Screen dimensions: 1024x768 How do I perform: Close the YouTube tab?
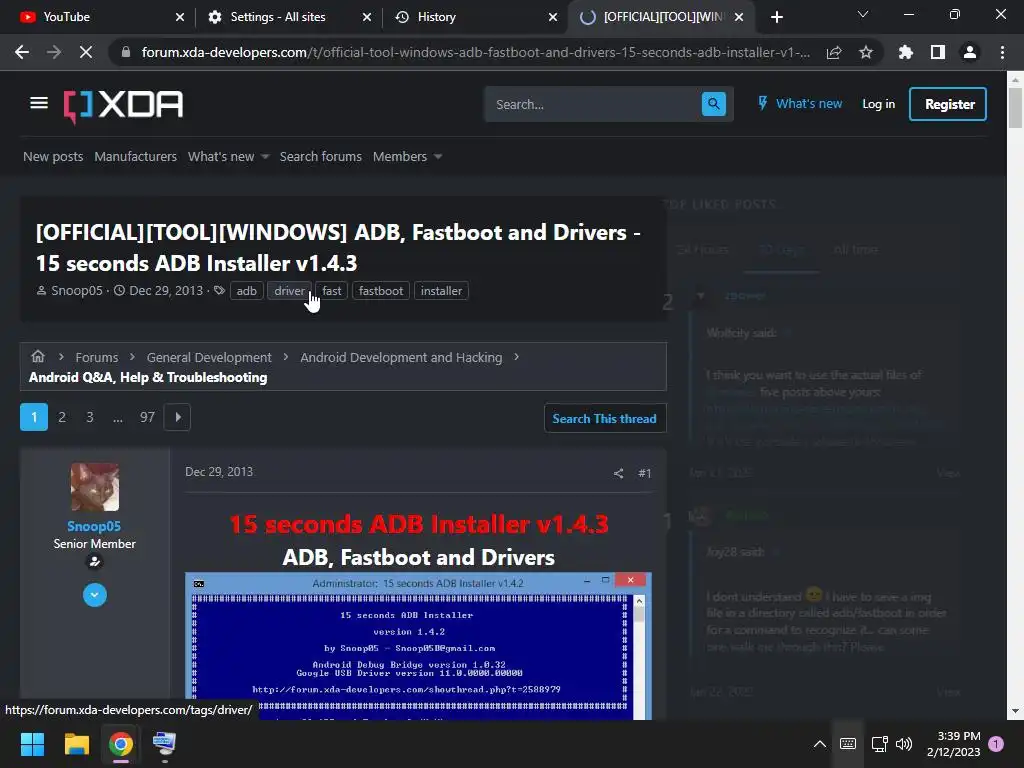(x=180, y=17)
